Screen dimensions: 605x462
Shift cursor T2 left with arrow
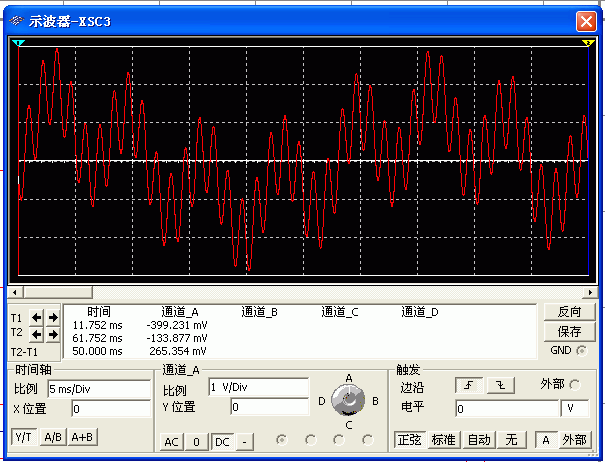tap(38, 333)
